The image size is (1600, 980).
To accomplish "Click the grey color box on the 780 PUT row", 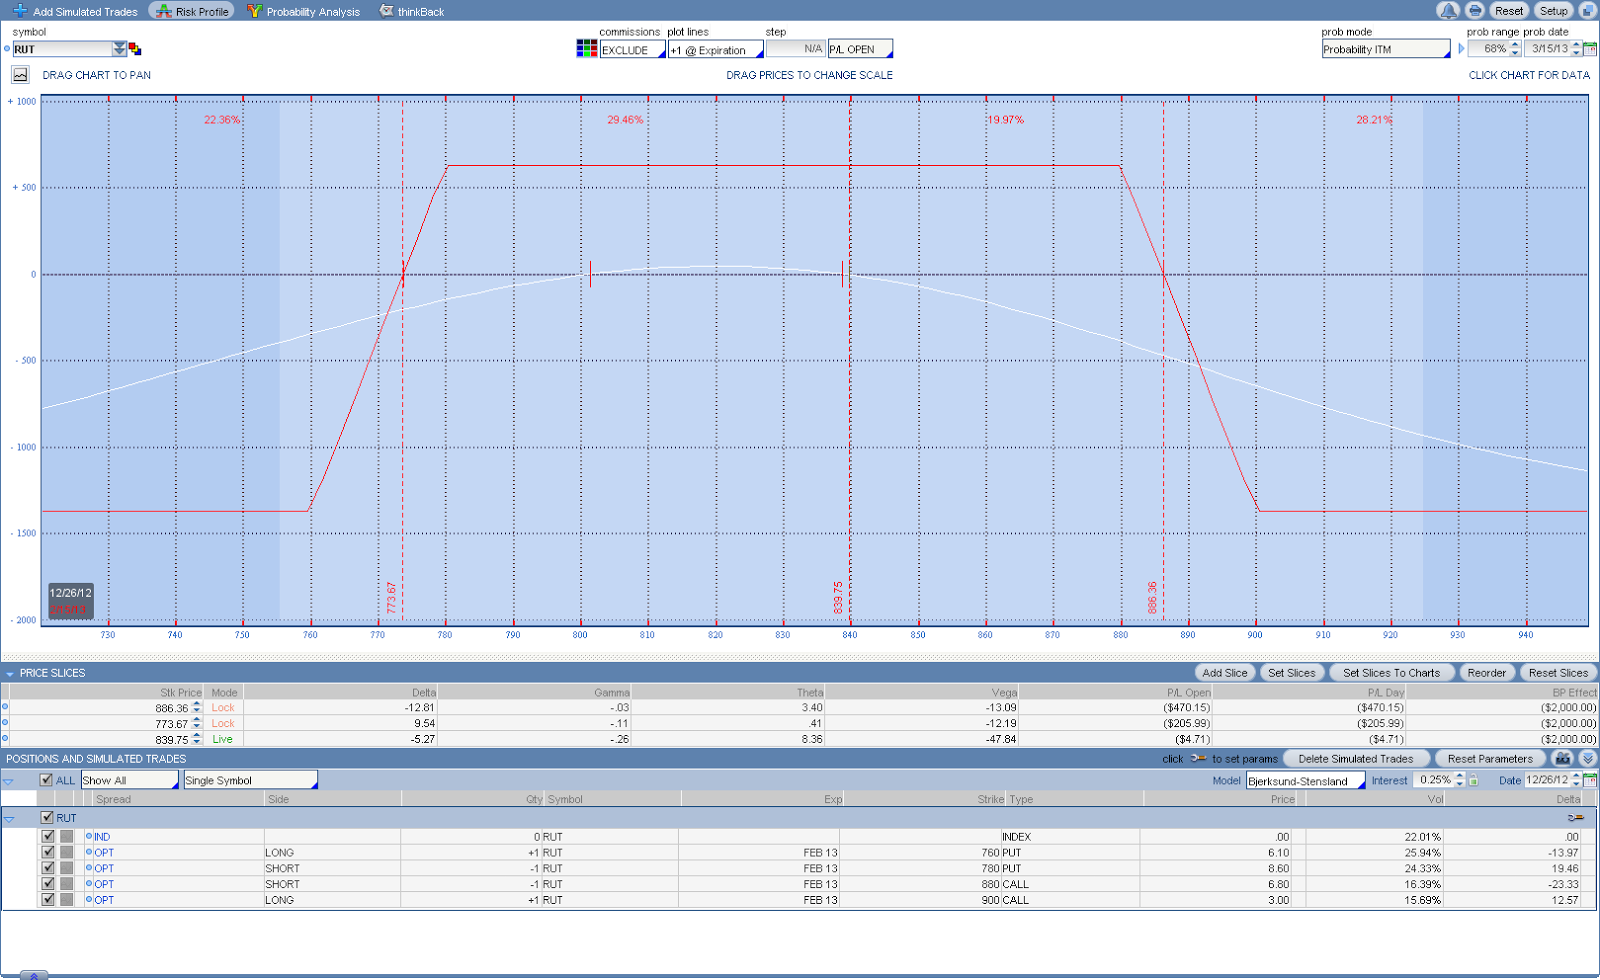I will pos(67,868).
